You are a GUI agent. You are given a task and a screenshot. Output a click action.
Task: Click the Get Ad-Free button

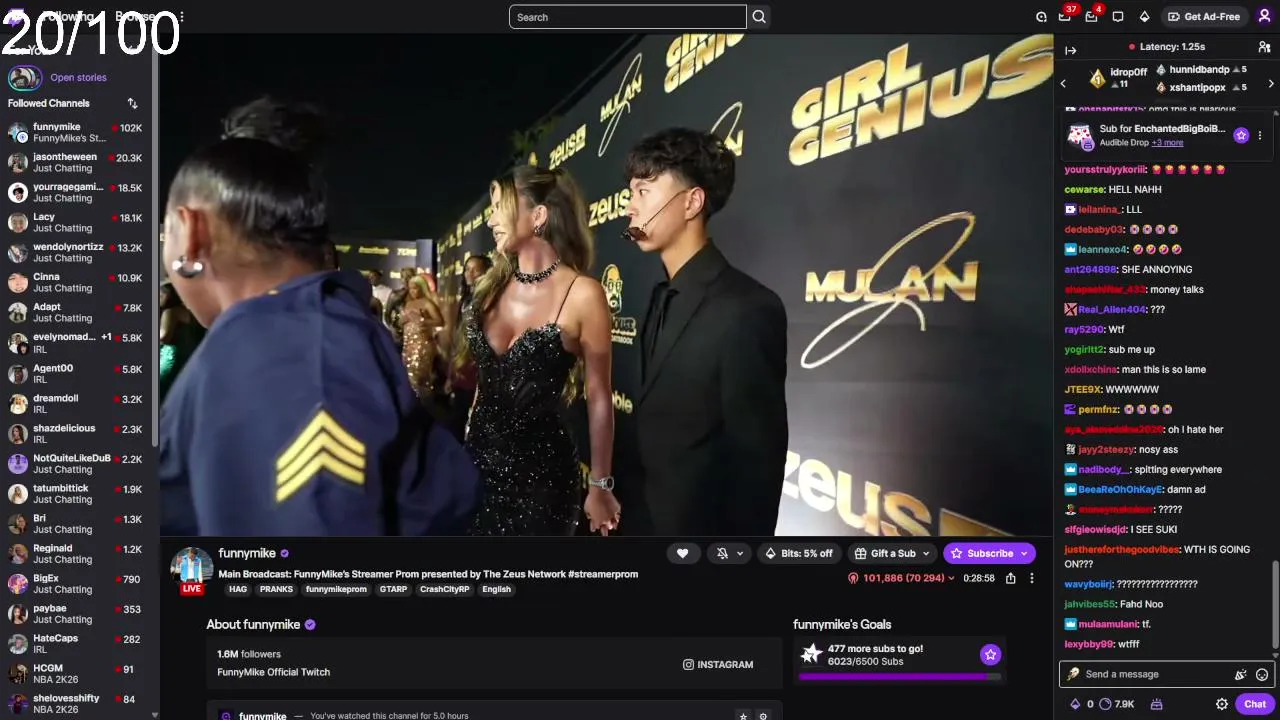click(x=1204, y=17)
